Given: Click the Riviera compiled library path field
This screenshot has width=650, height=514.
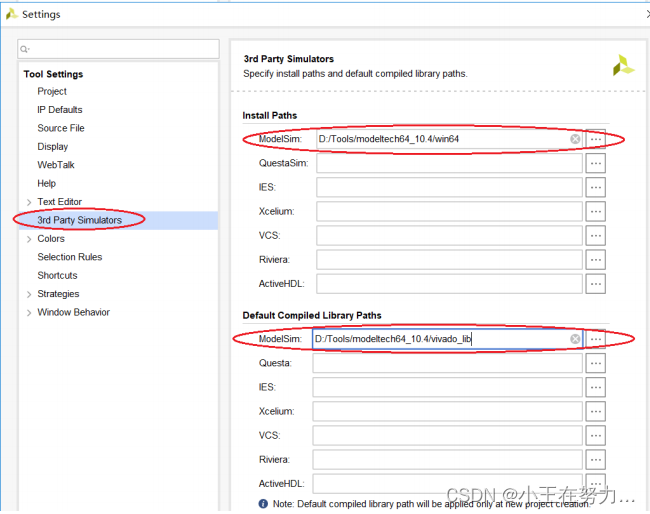Looking at the screenshot, I should pyautogui.click(x=447, y=459).
